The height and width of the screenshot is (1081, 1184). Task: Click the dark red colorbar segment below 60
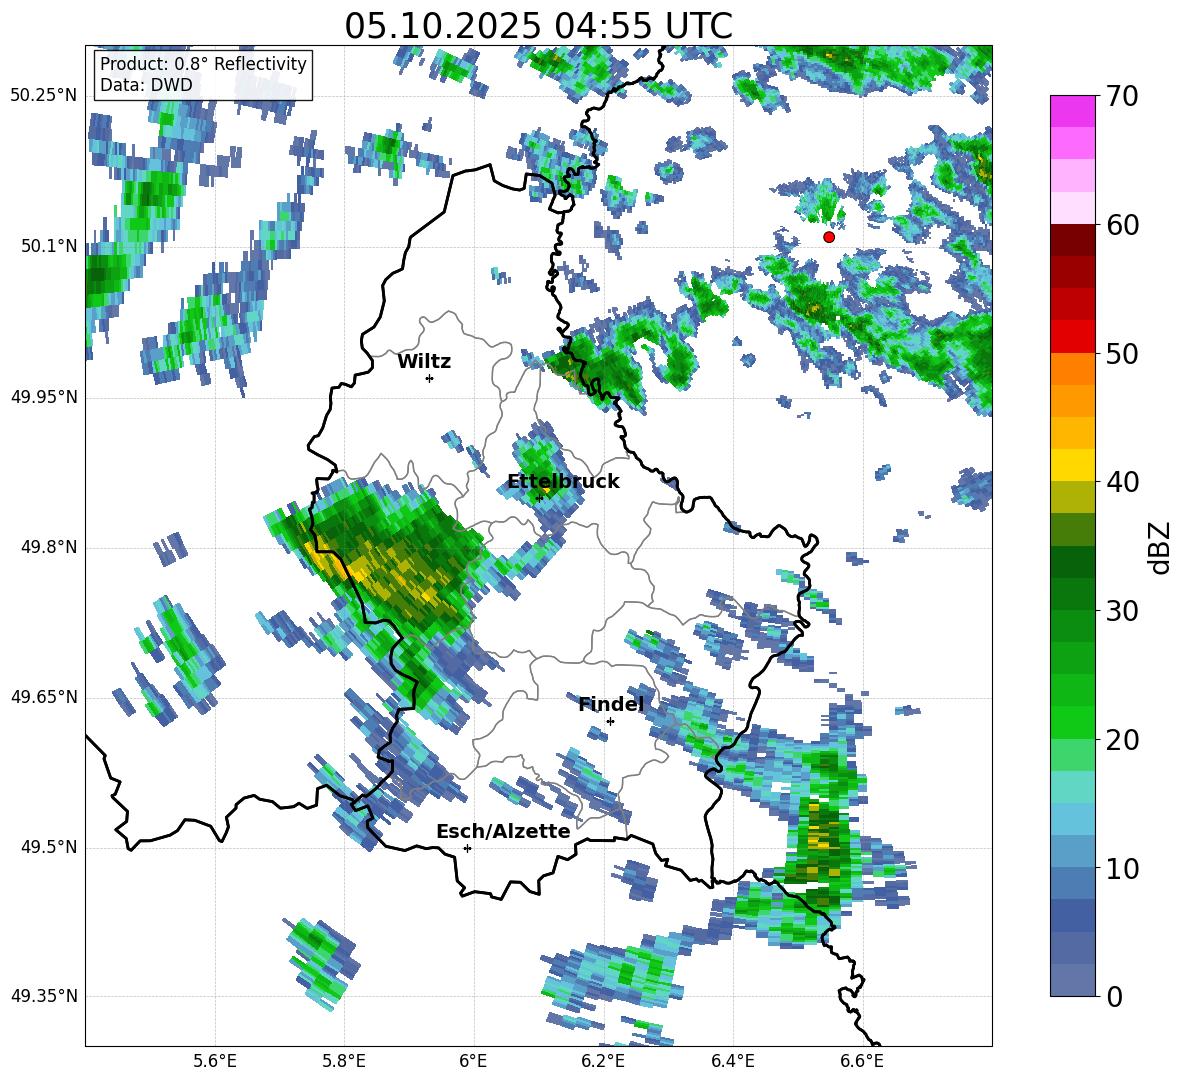(1072, 240)
